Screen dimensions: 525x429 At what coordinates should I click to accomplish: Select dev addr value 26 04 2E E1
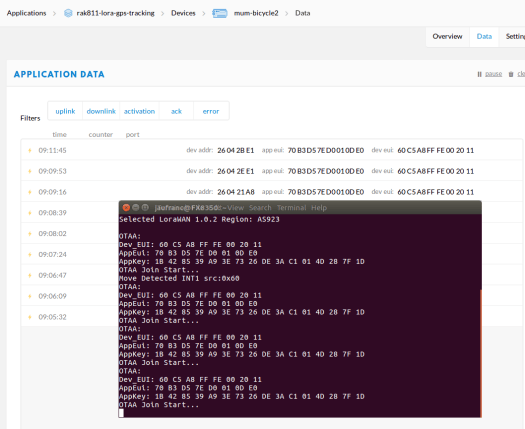click(x=236, y=171)
